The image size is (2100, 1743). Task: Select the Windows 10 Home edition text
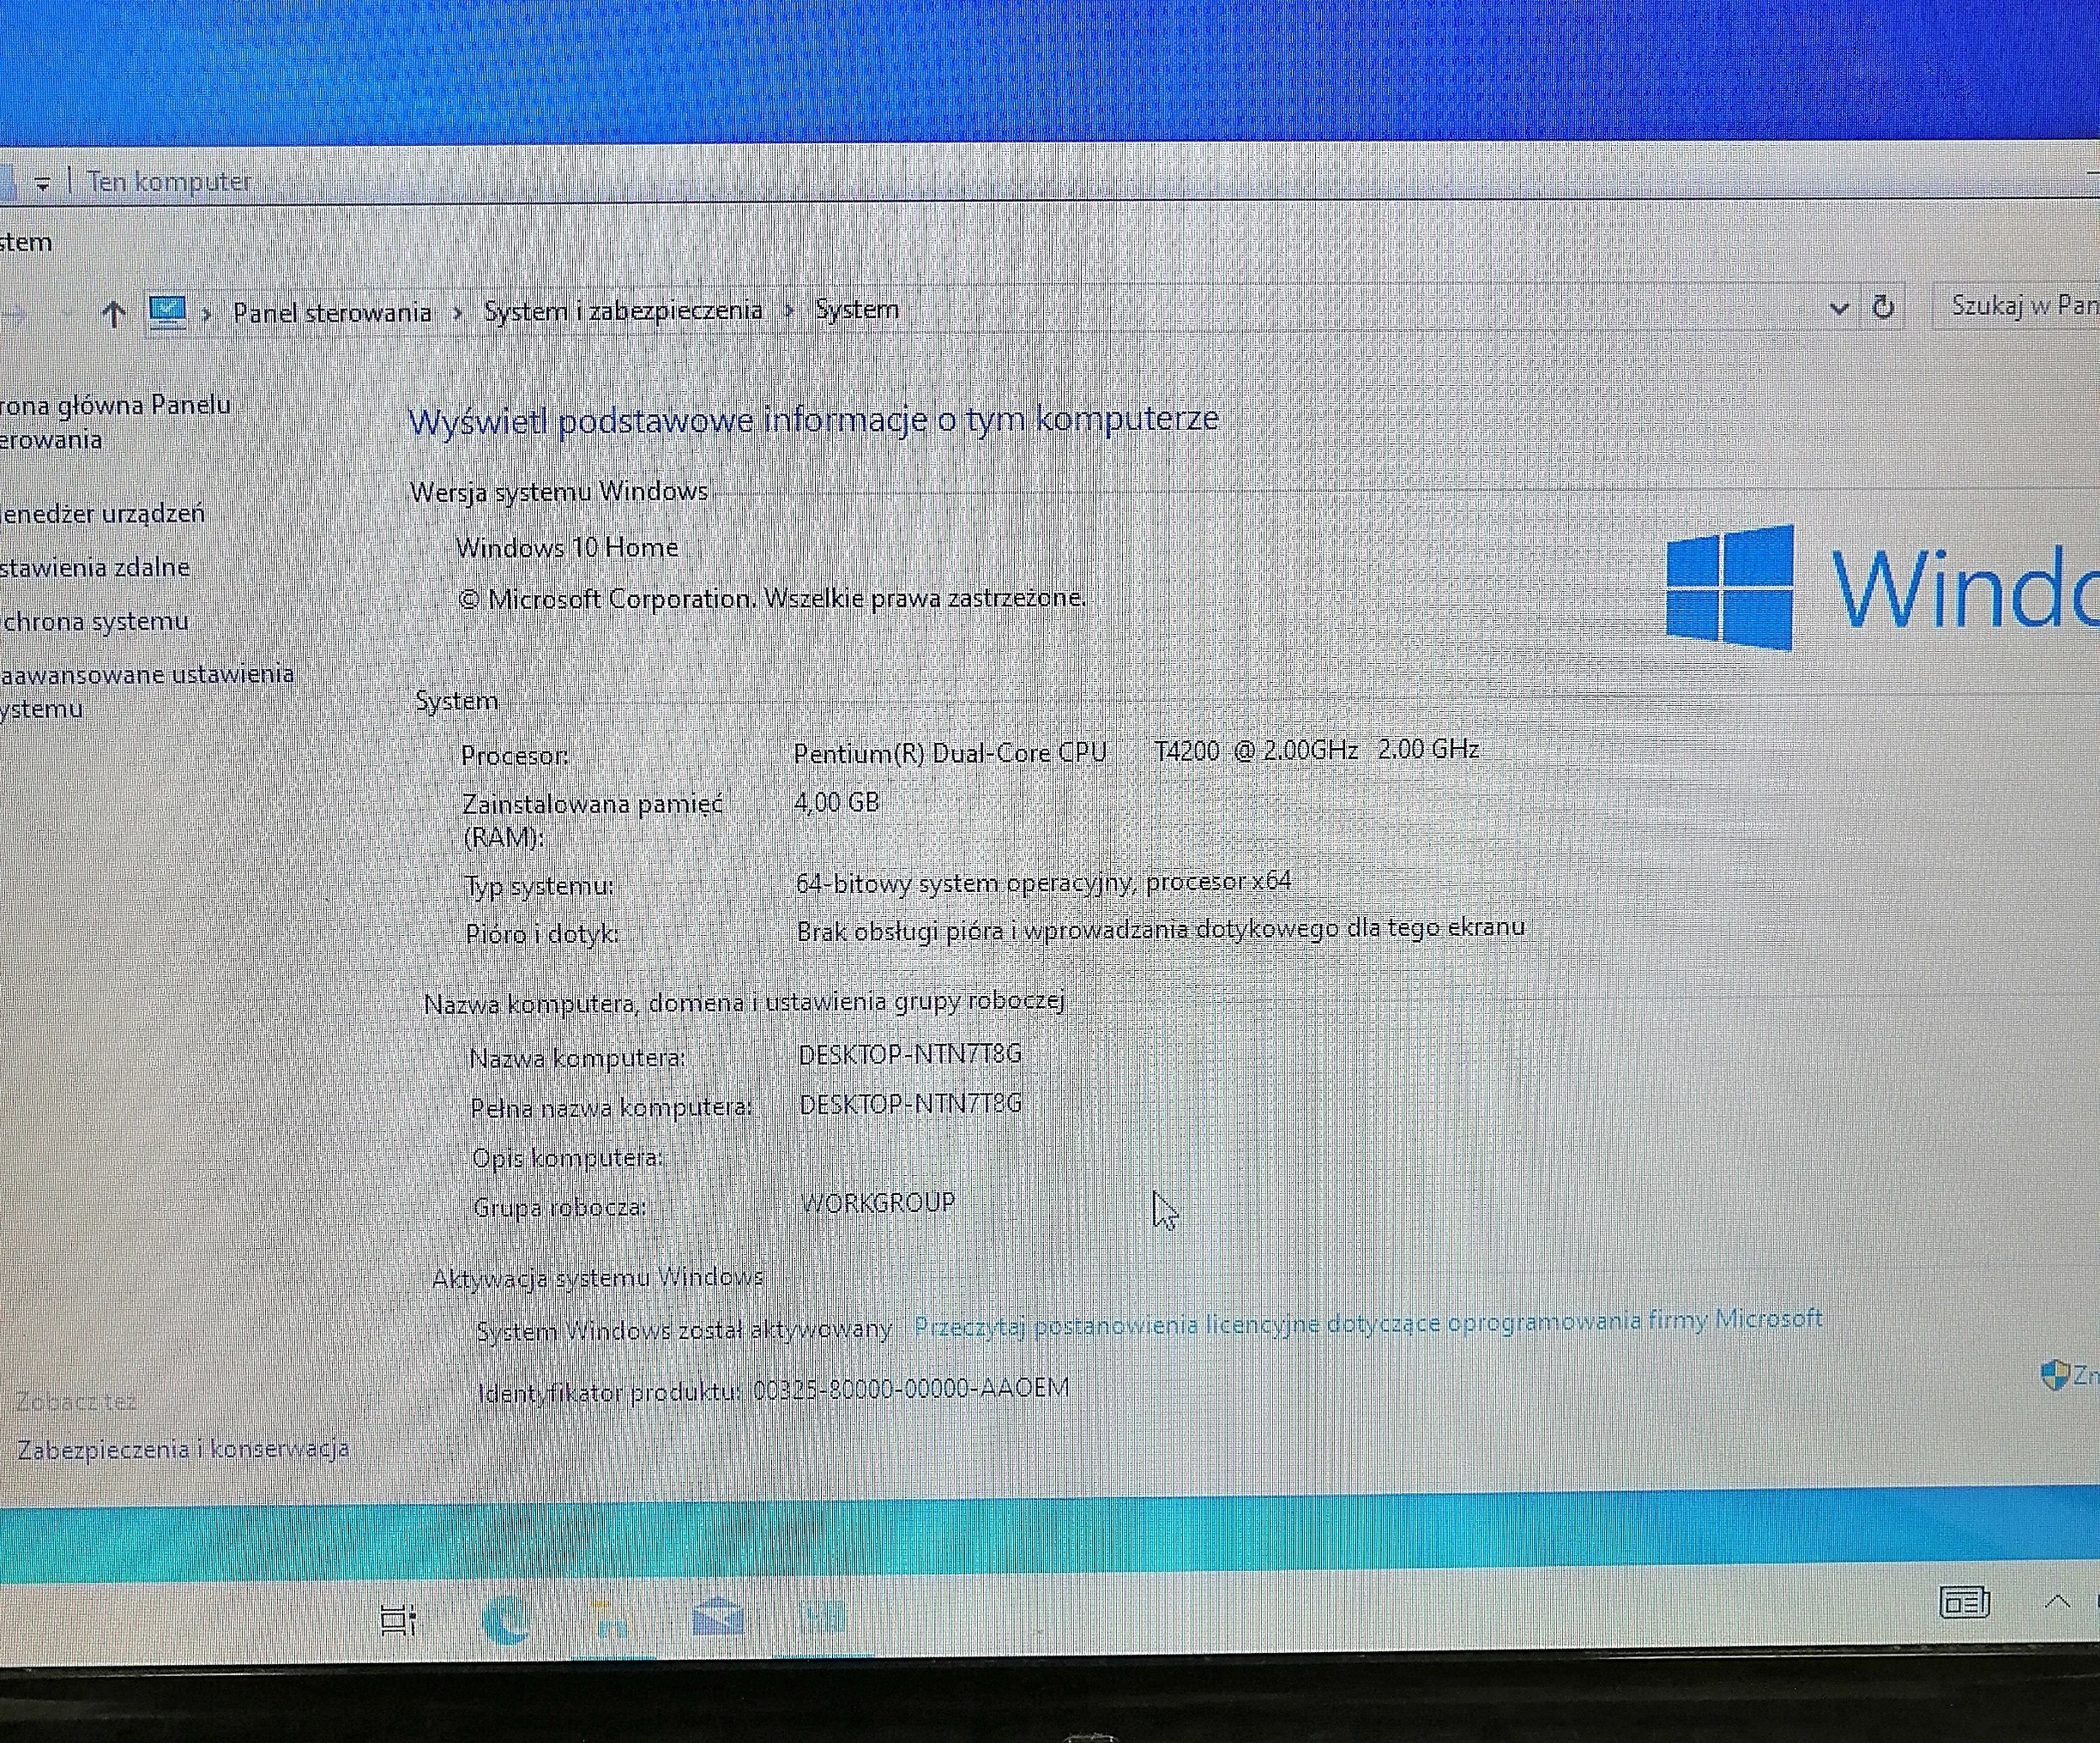(x=567, y=548)
